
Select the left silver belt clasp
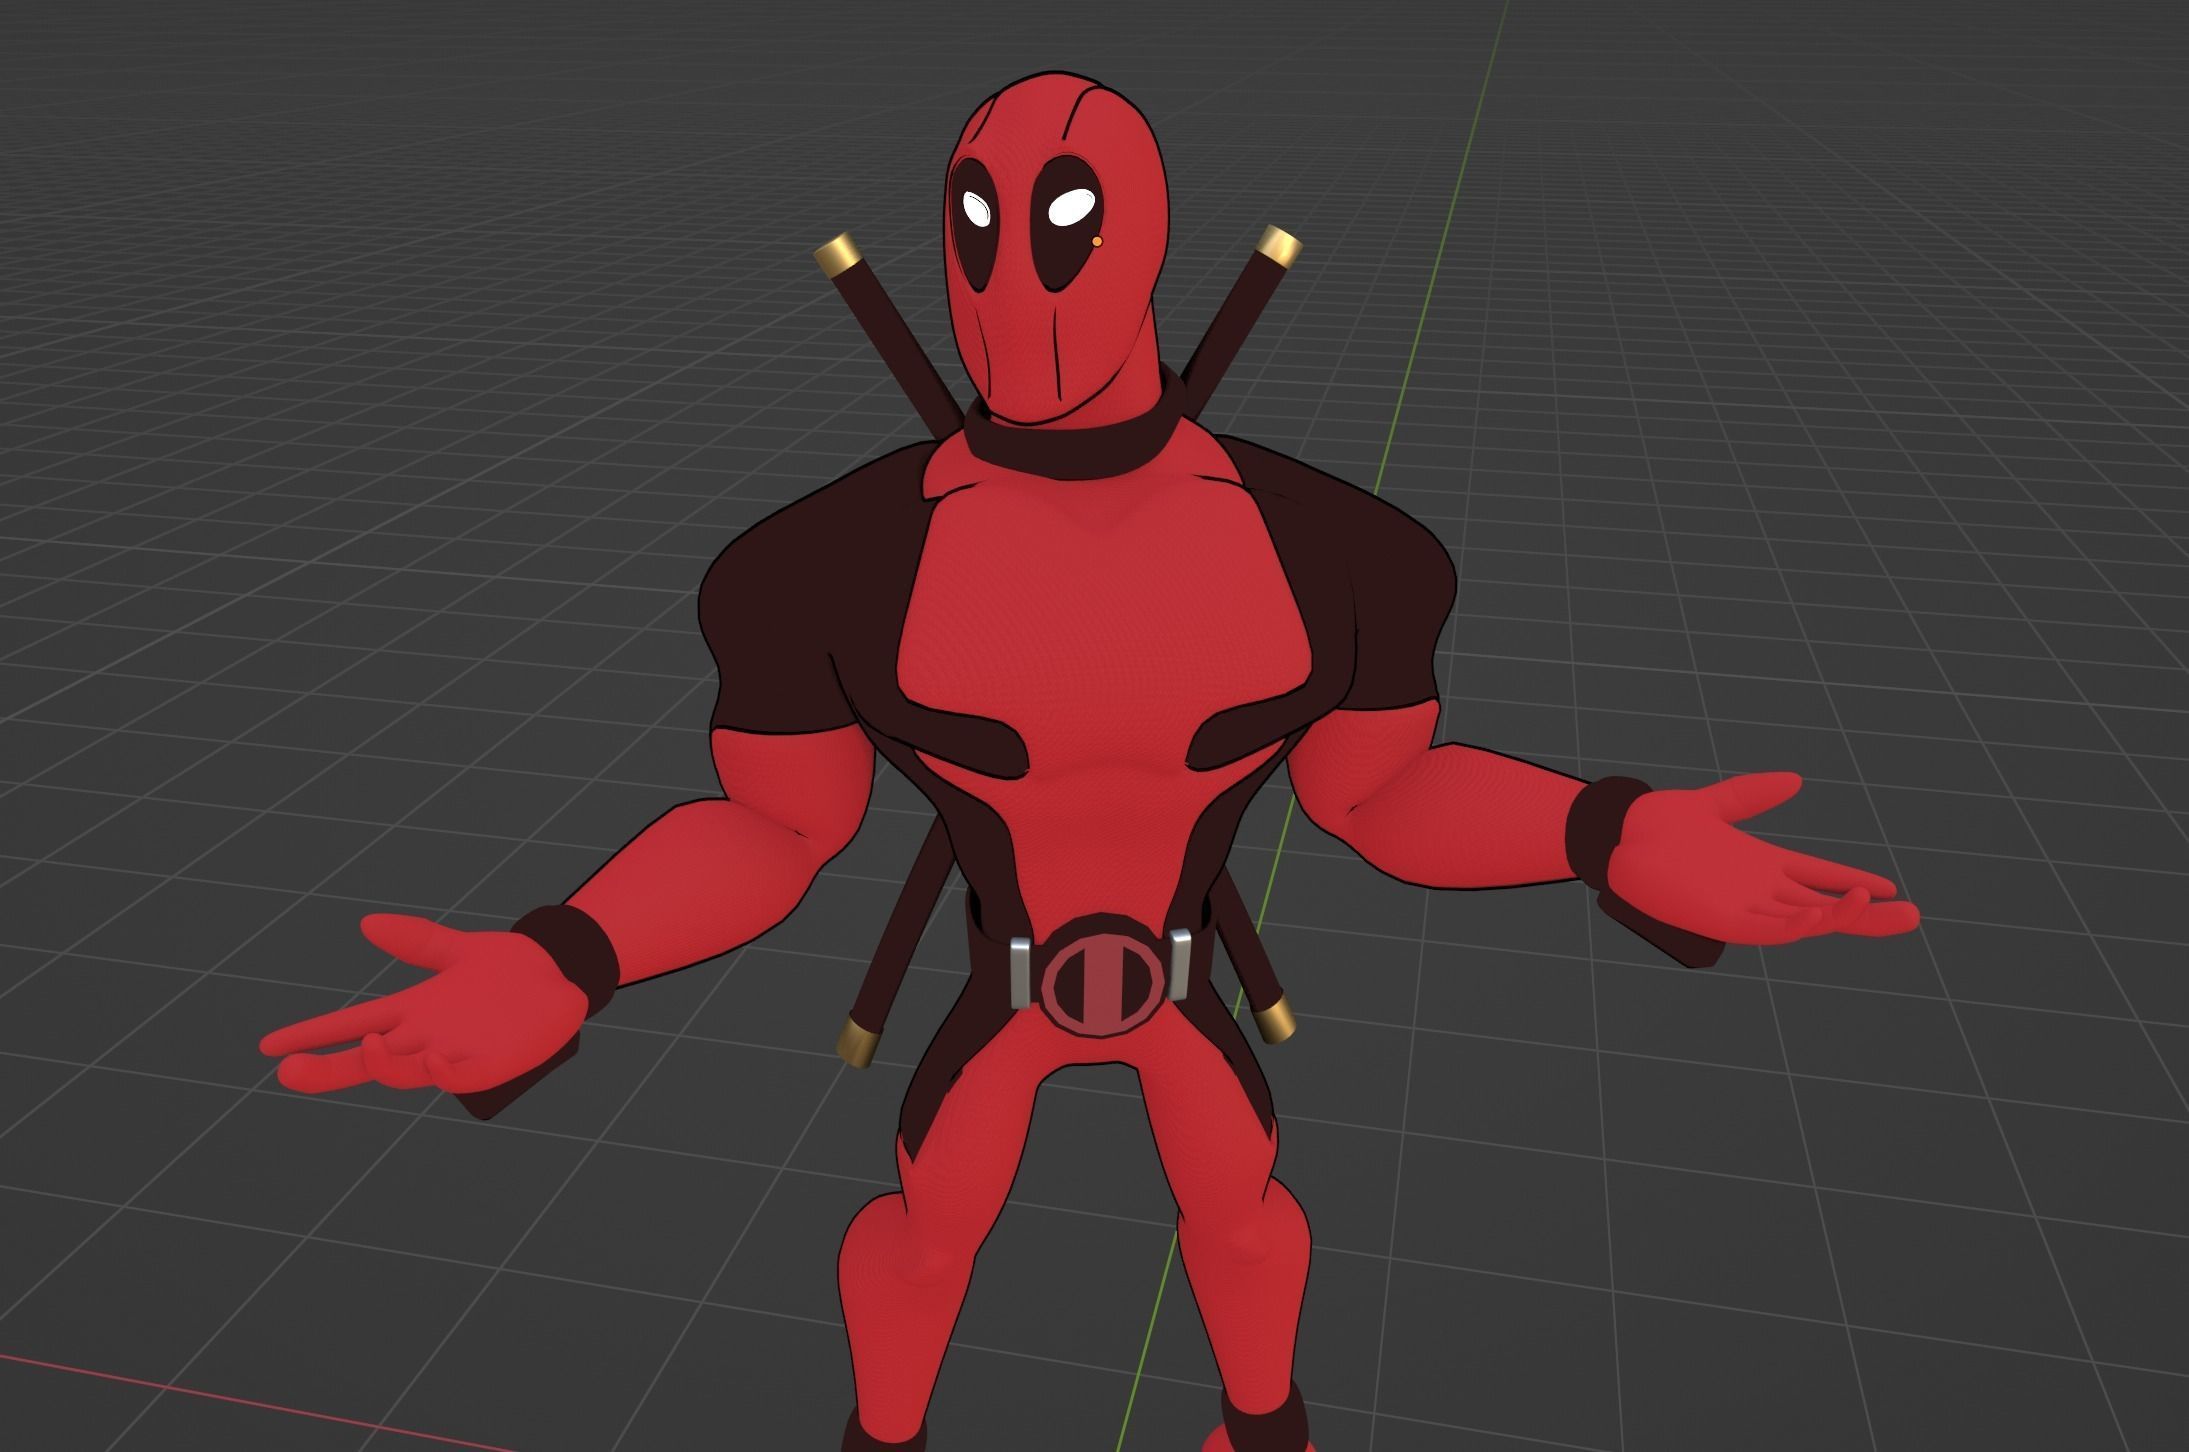[x=1020, y=971]
